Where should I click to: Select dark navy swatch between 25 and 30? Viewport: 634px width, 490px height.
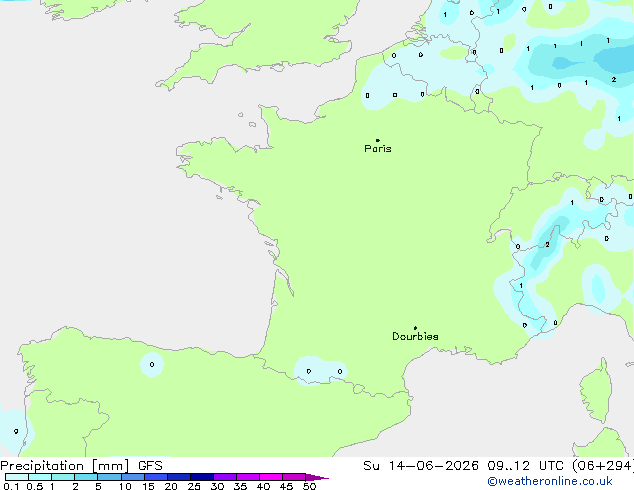202,477
